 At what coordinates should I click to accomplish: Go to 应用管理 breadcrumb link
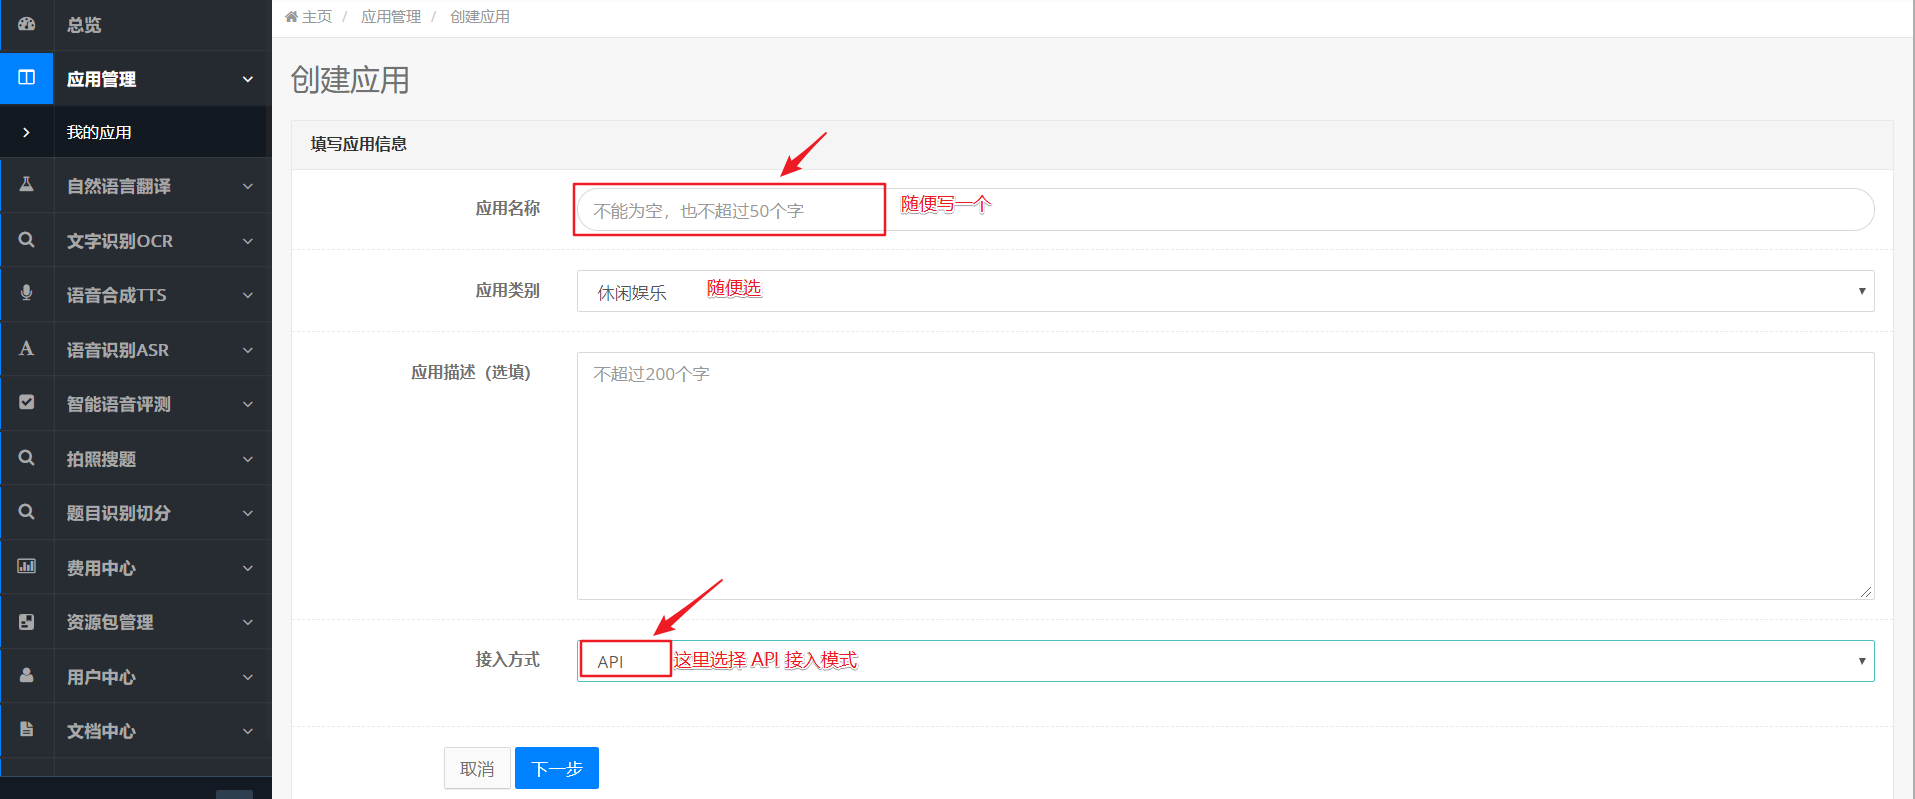(x=391, y=17)
